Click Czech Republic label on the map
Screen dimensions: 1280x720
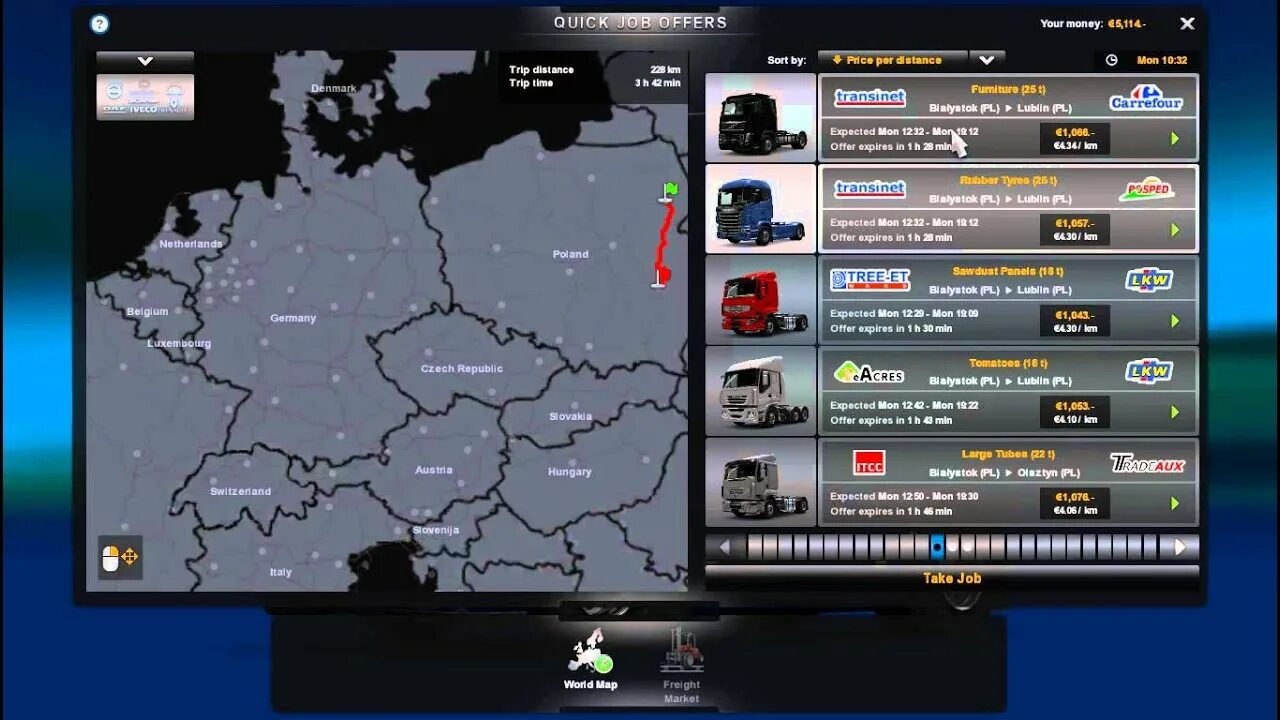point(462,369)
